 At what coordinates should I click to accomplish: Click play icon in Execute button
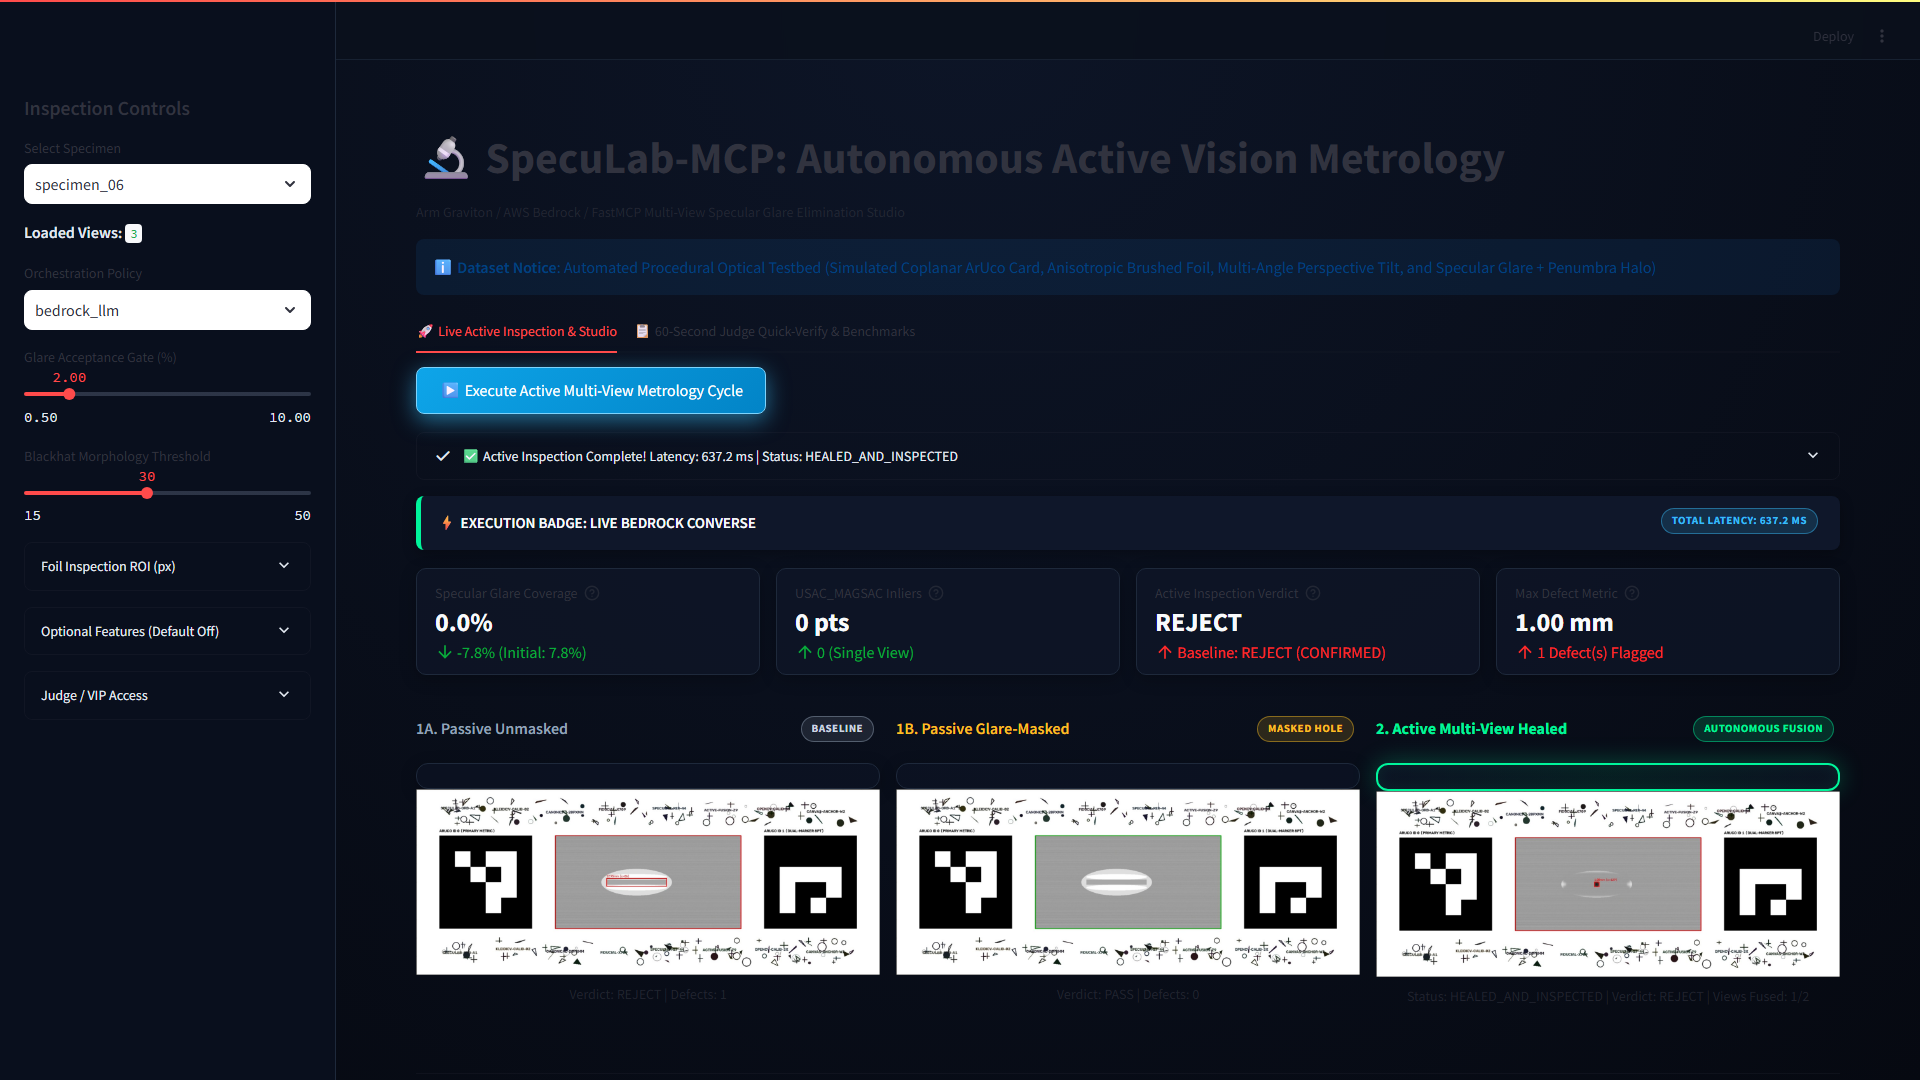click(x=451, y=390)
